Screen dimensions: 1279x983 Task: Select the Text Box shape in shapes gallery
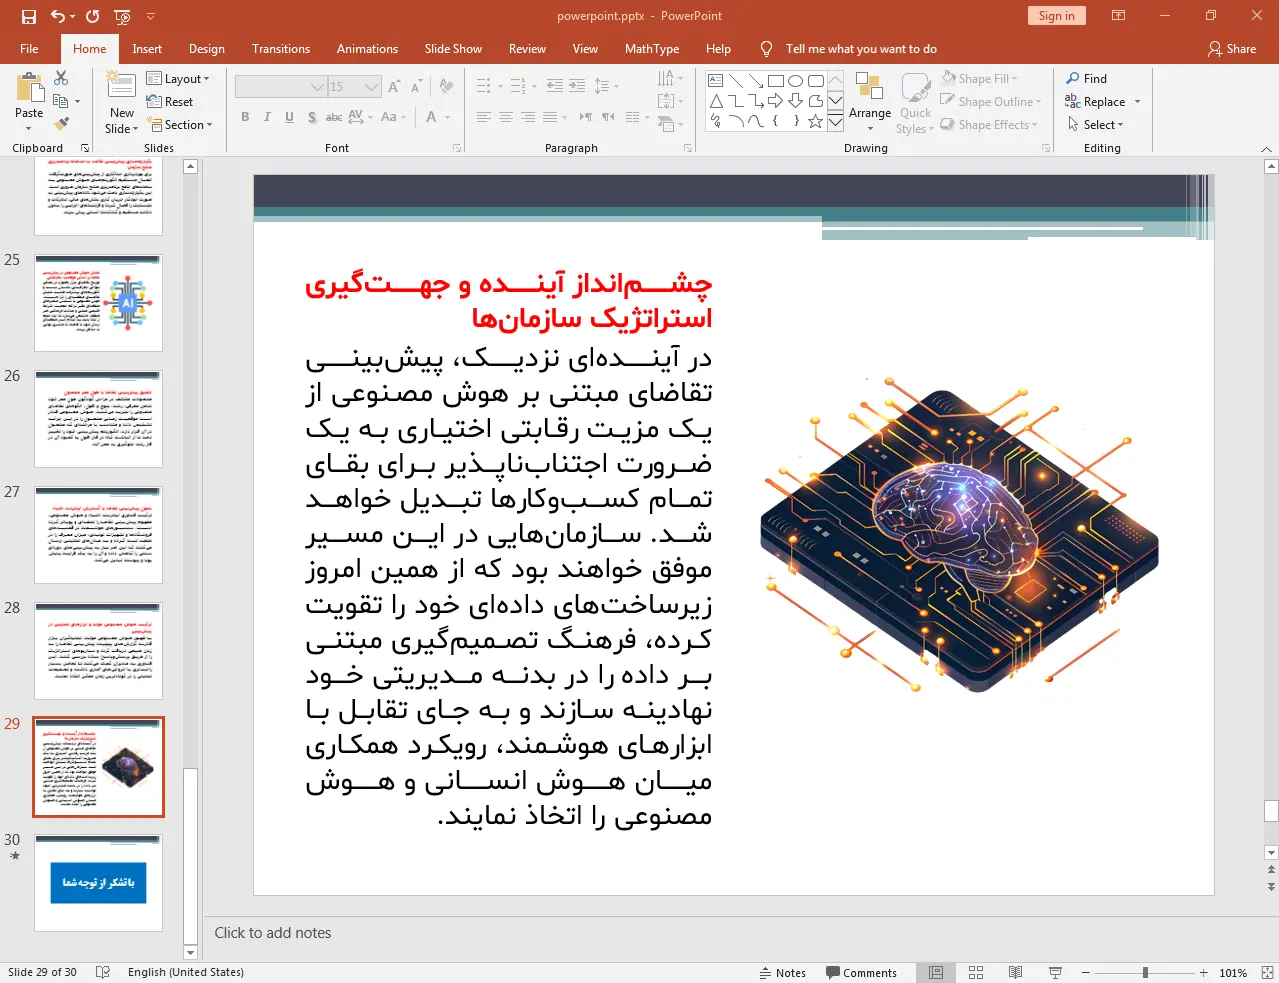coord(716,81)
